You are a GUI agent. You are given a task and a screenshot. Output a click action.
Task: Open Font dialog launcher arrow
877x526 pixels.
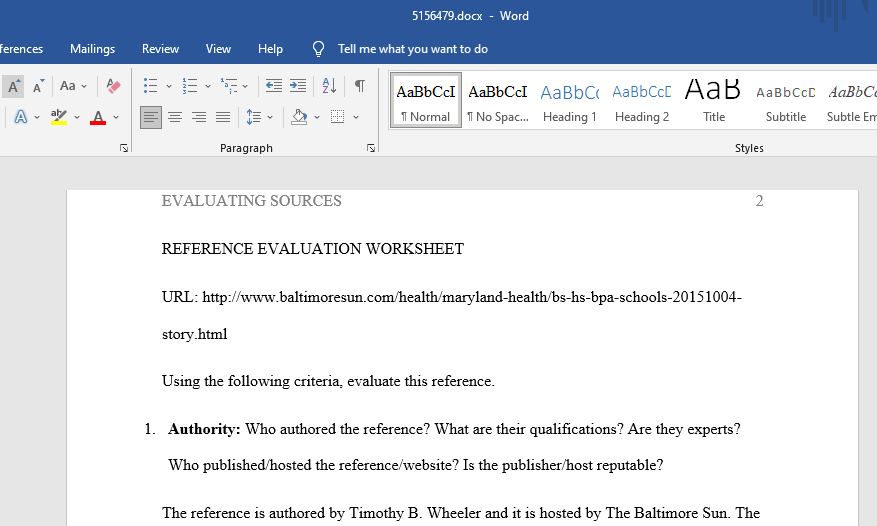[124, 148]
